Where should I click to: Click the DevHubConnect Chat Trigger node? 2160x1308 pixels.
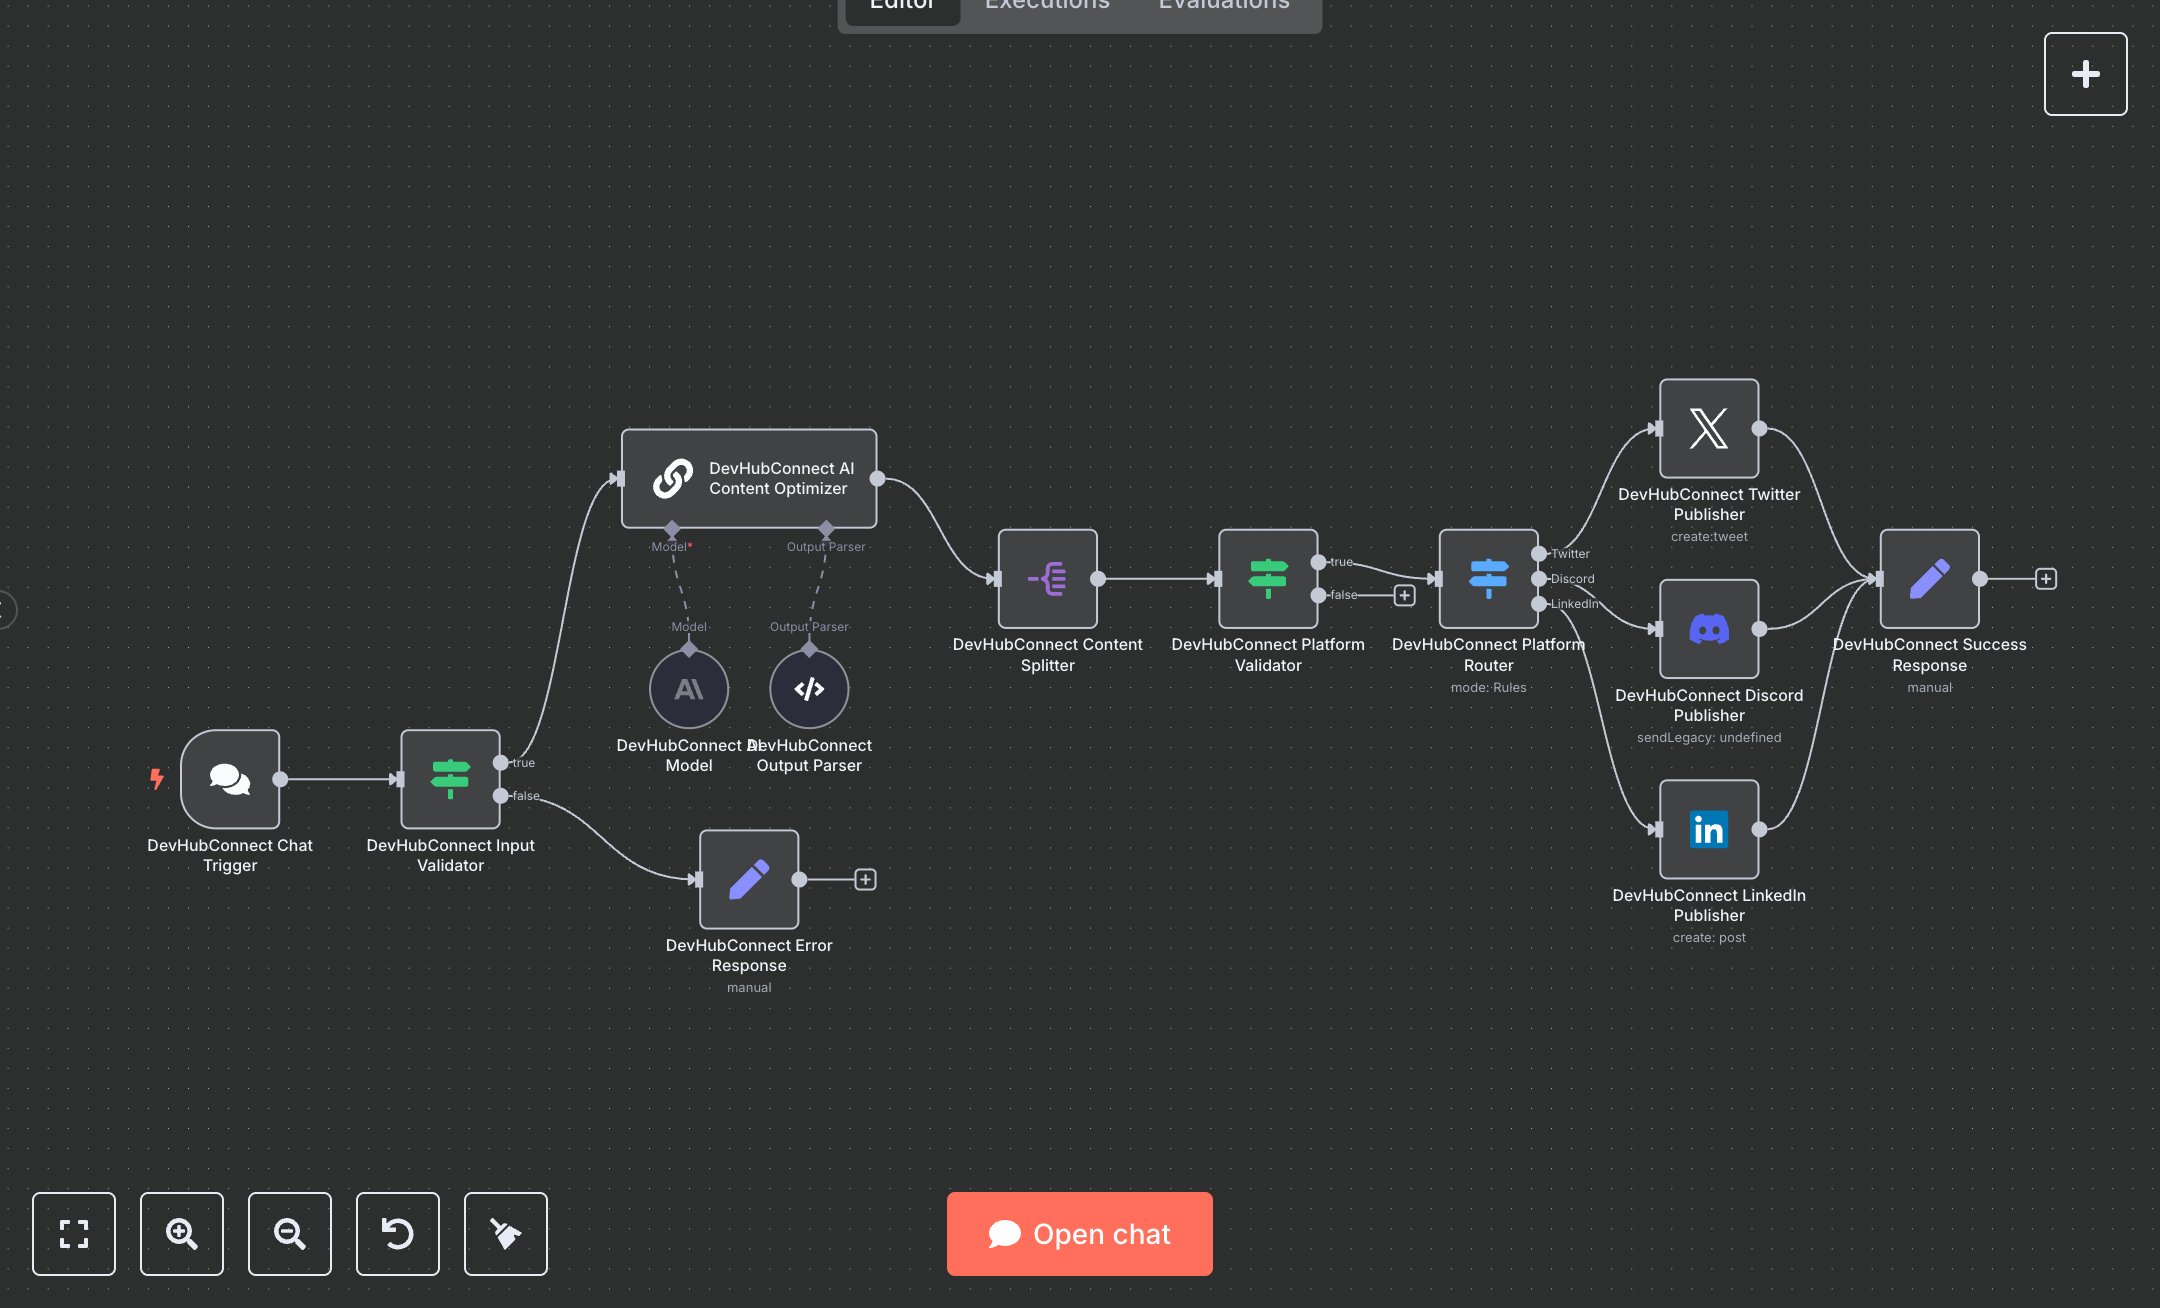230,779
